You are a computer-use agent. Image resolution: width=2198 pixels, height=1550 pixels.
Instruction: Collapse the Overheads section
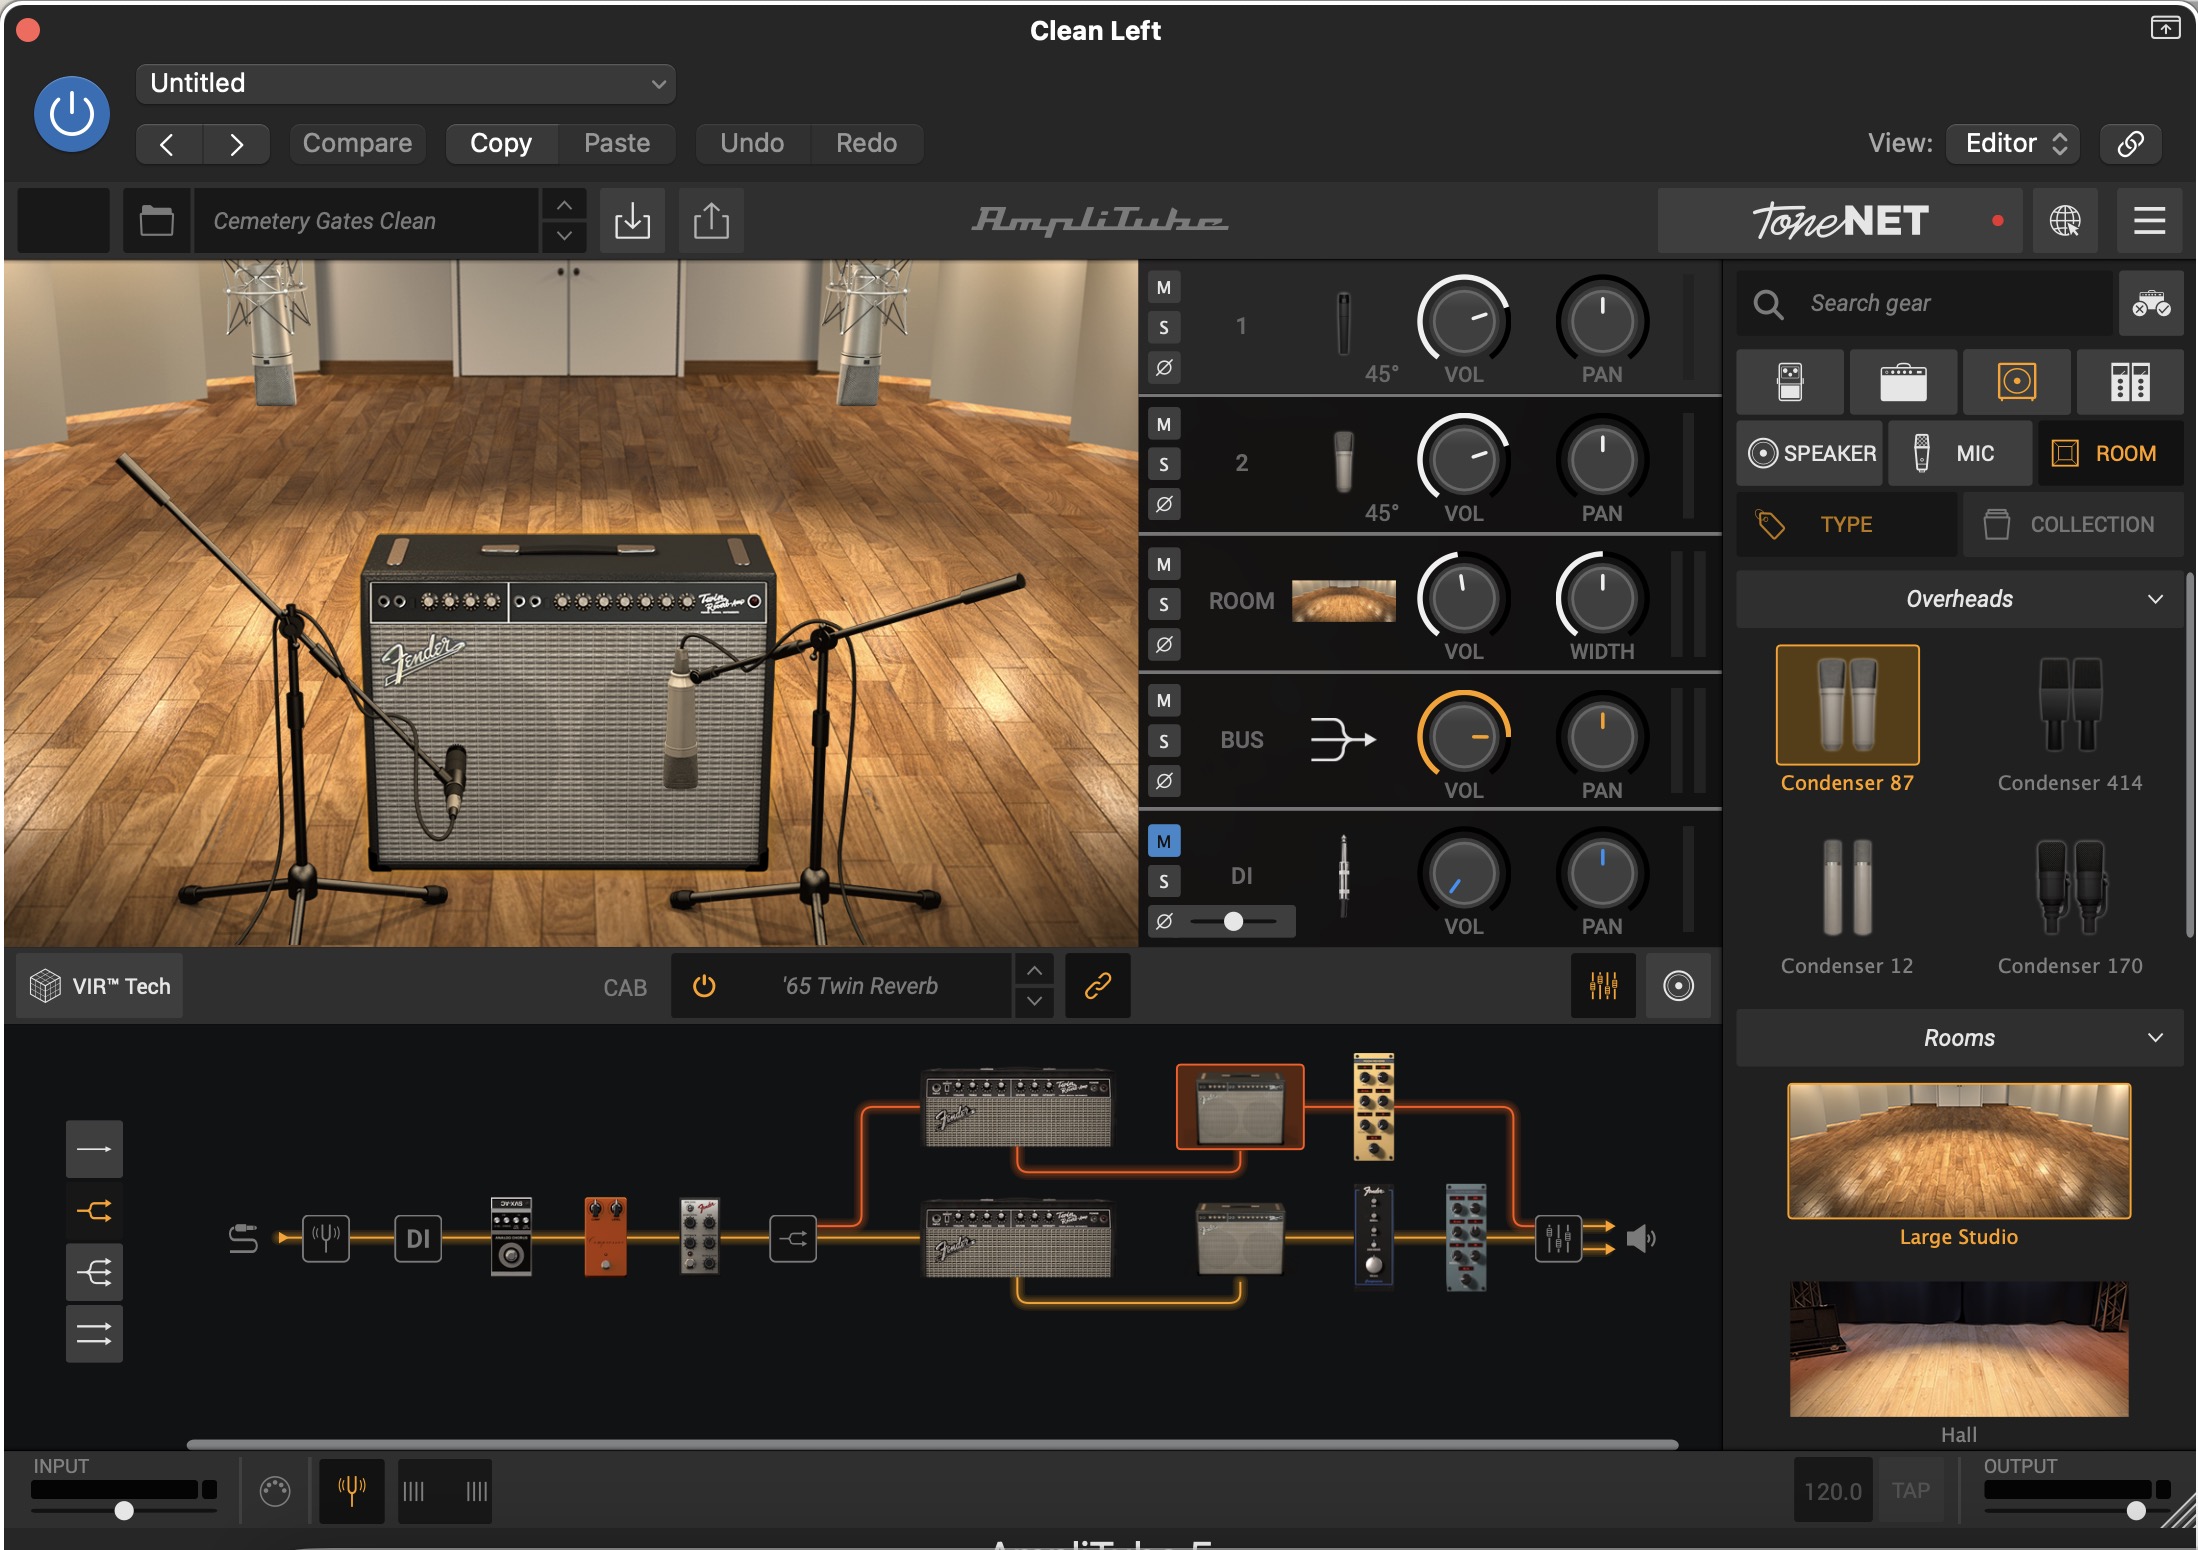click(1960, 599)
